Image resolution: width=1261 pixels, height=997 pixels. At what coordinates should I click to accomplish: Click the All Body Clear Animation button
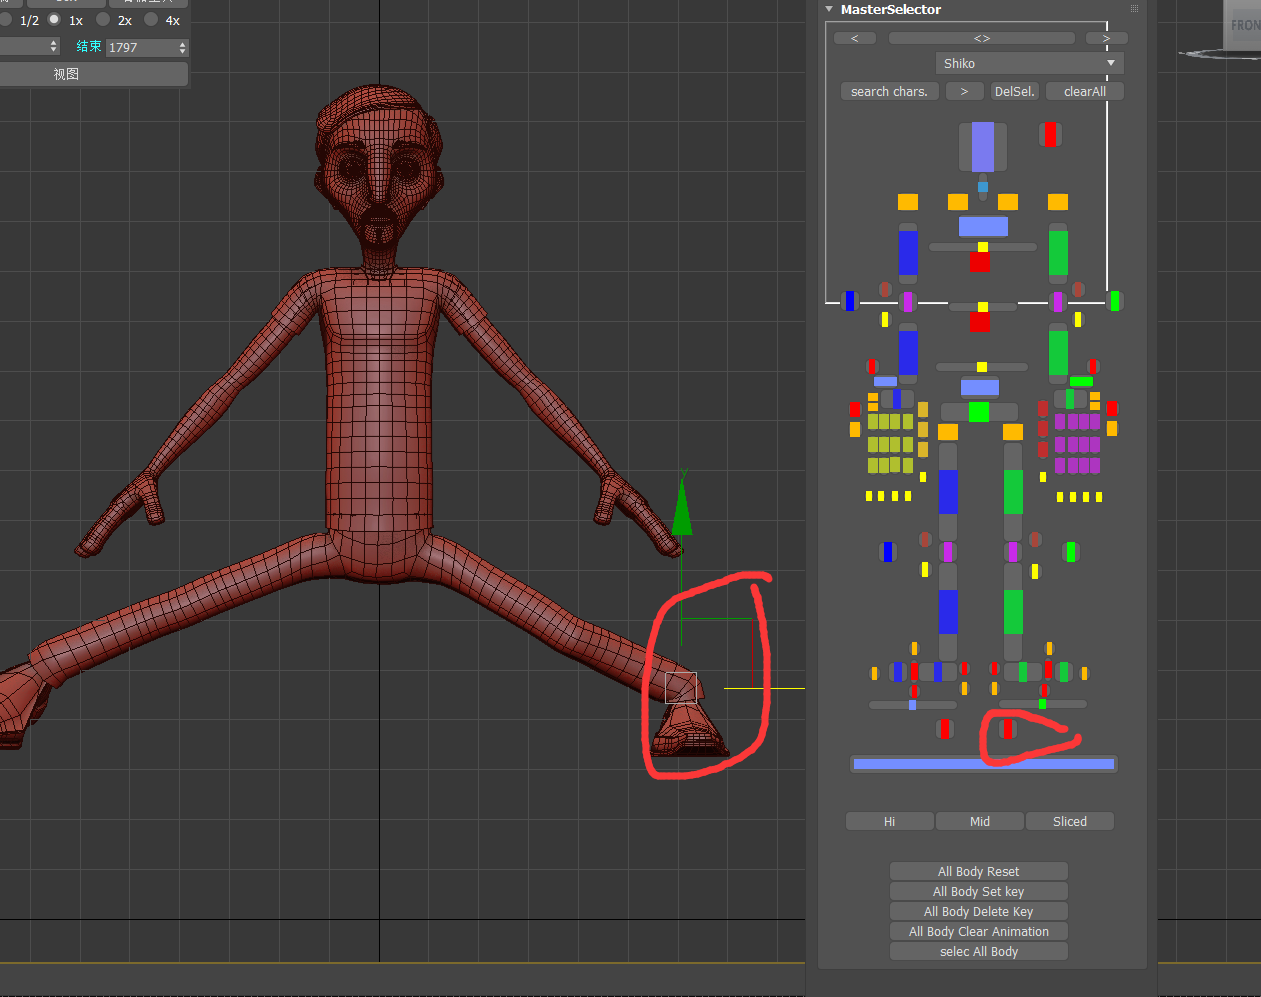pyautogui.click(x=978, y=931)
